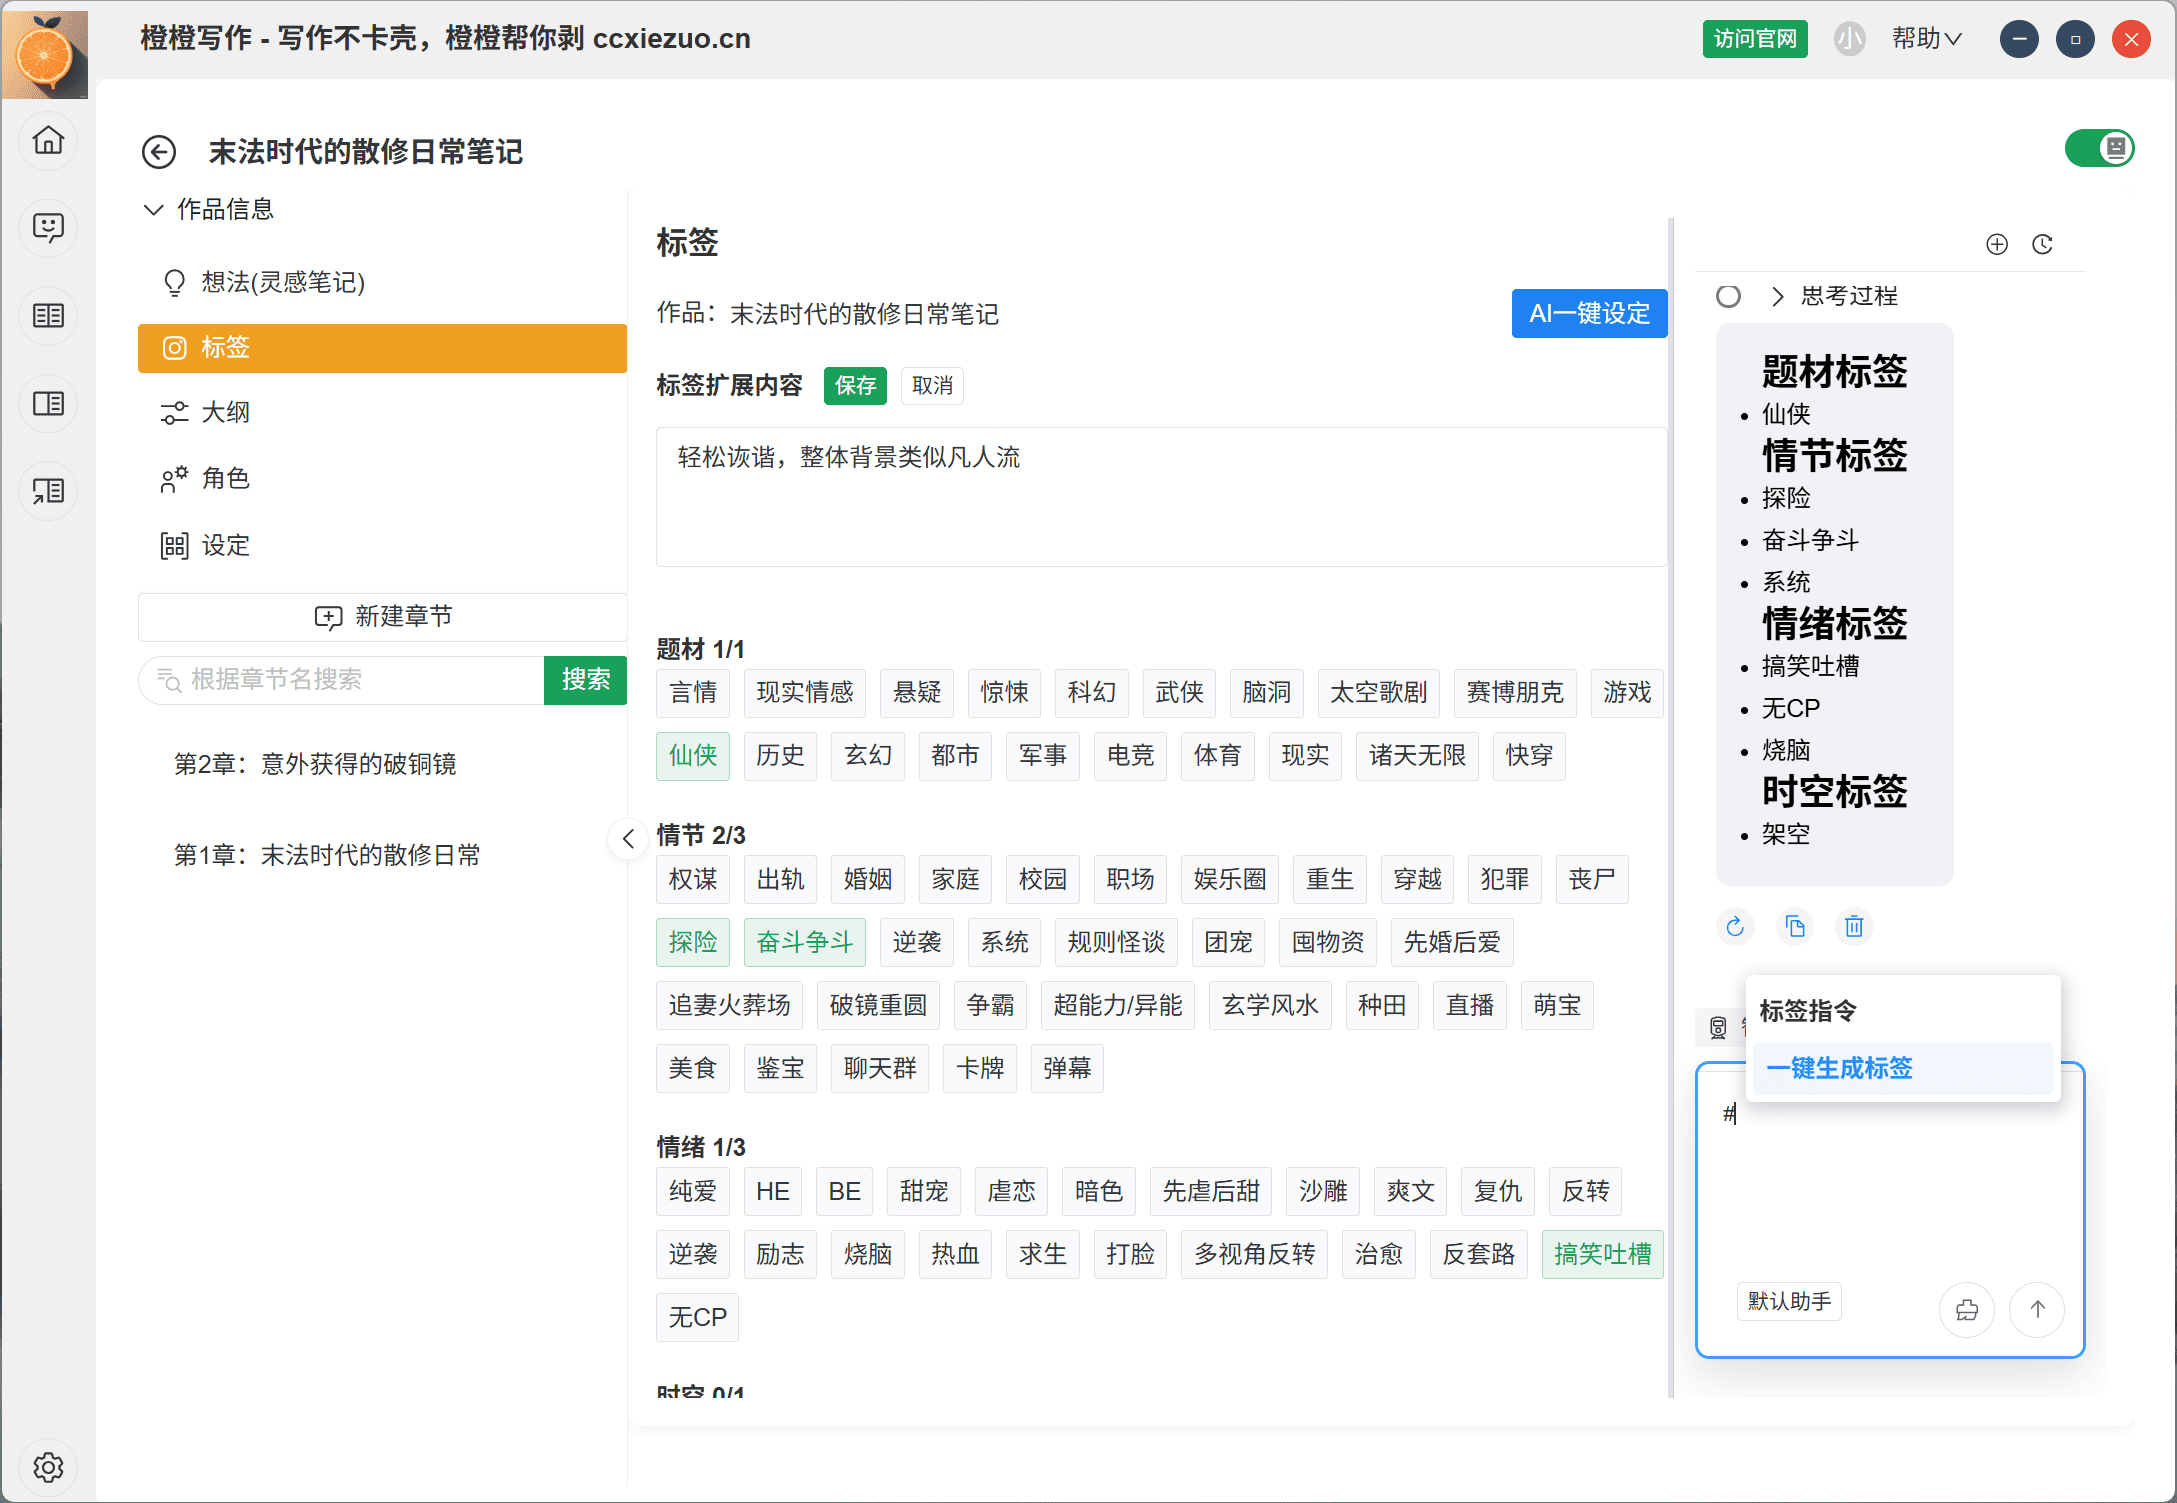Choose 一键生成标签 from the command popup
The width and height of the screenshot is (2177, 1503).
coord(1838,1068)
